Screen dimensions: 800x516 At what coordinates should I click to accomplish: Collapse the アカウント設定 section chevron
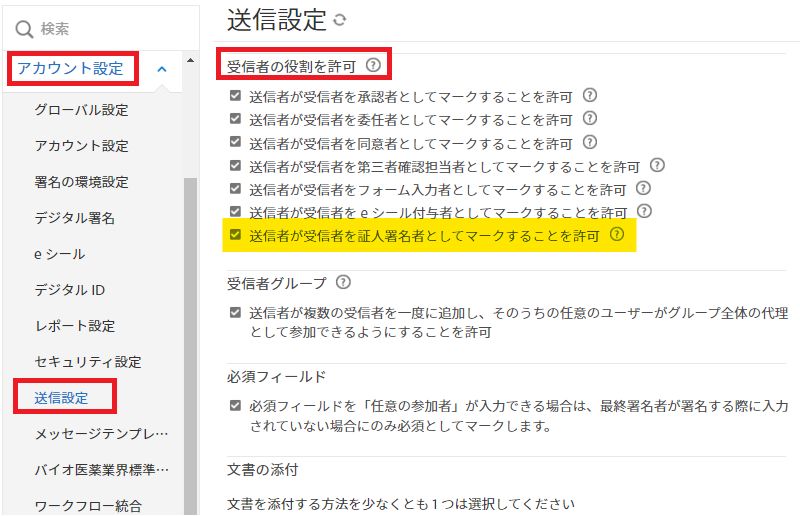click(162, 69)
